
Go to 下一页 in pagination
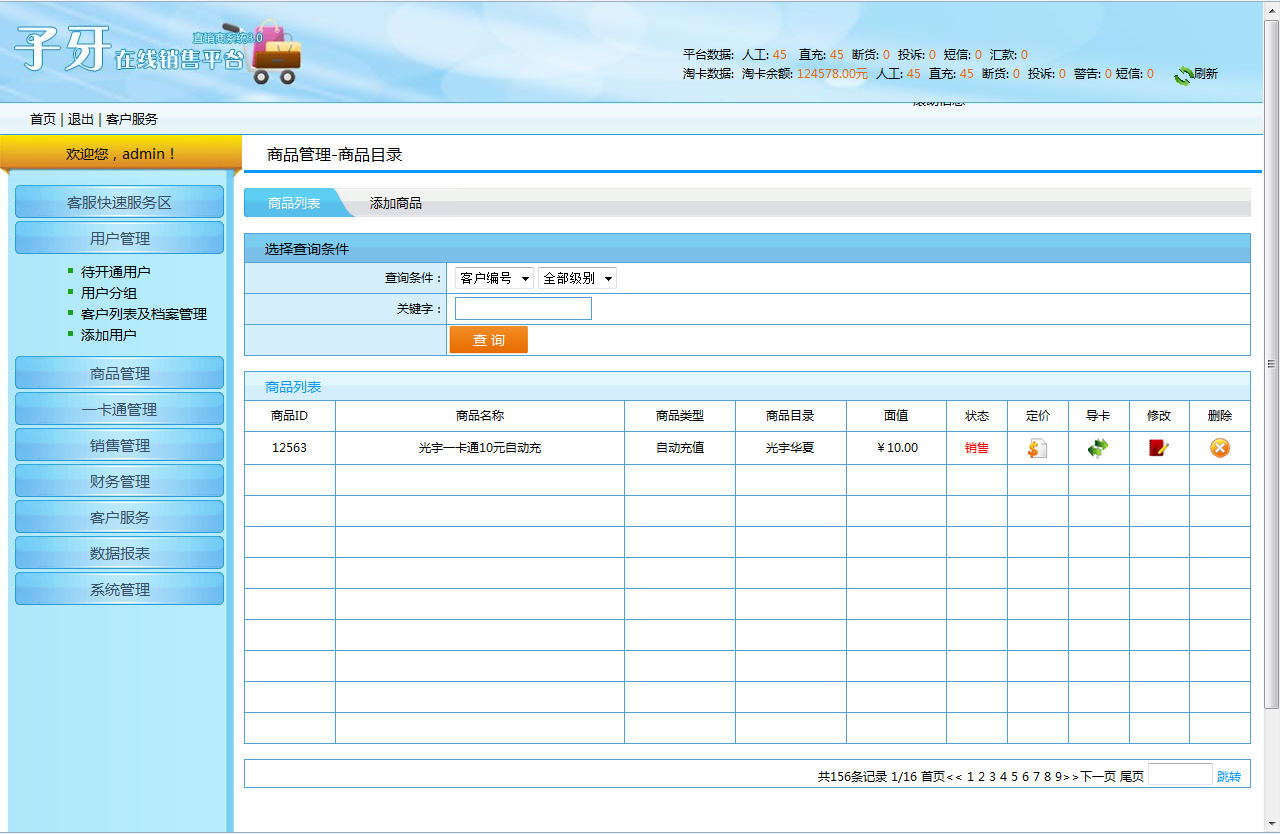[1098, 776]
